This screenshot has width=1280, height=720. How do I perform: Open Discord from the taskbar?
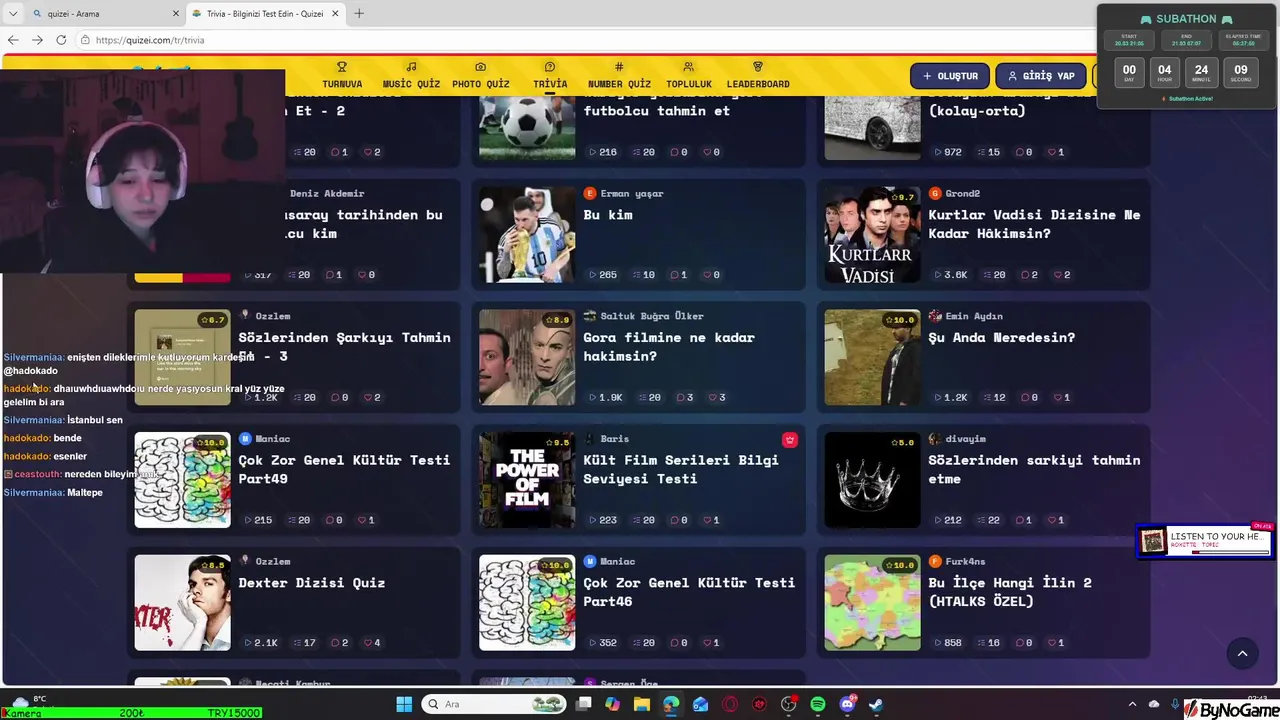point(848,704)
